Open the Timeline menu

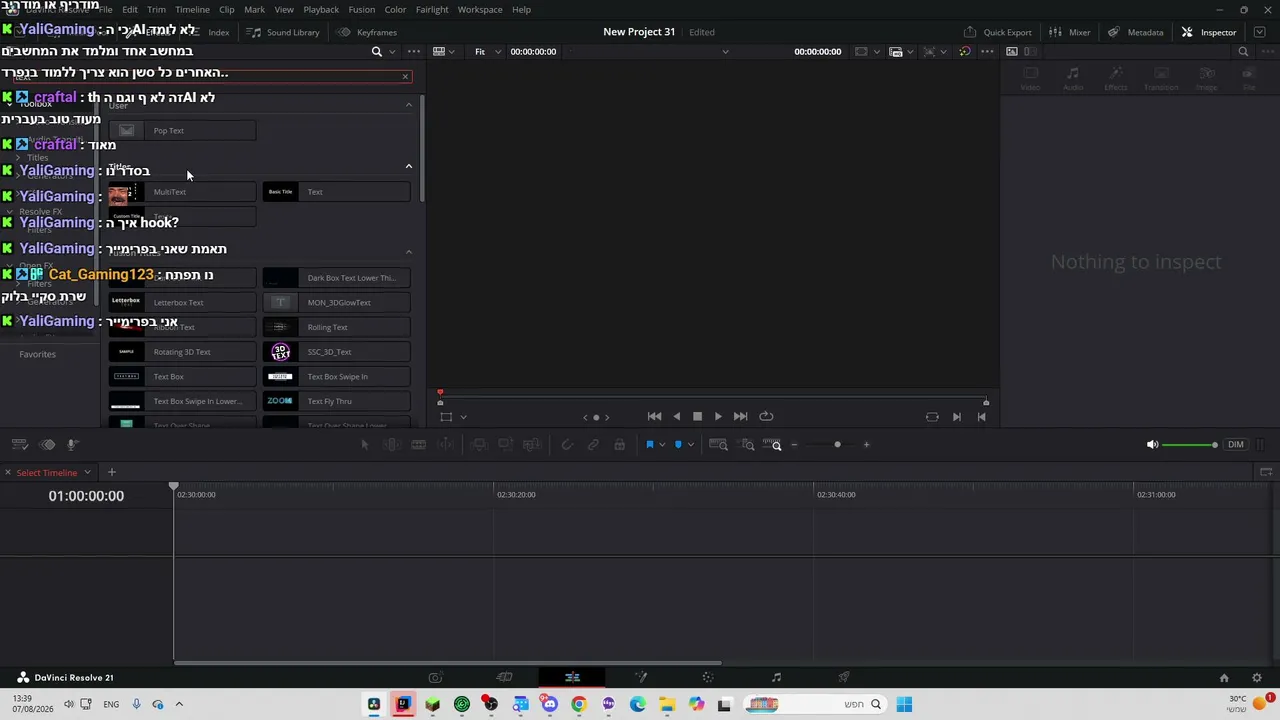click(192, 9)
